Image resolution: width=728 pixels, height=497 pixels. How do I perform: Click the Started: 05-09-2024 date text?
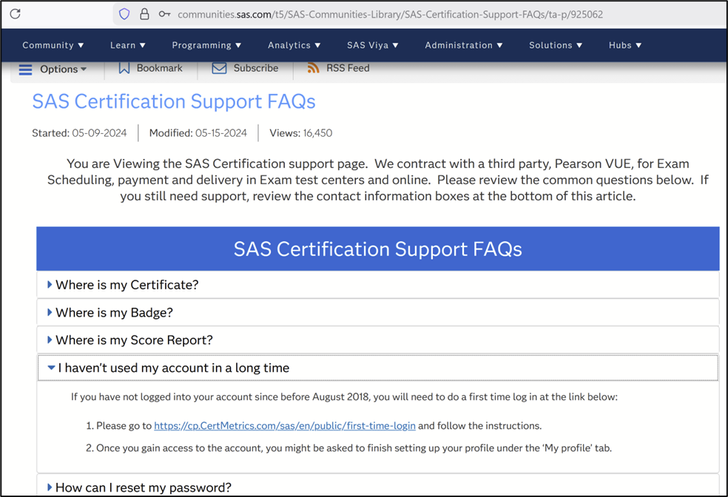[x=79, y=133]
